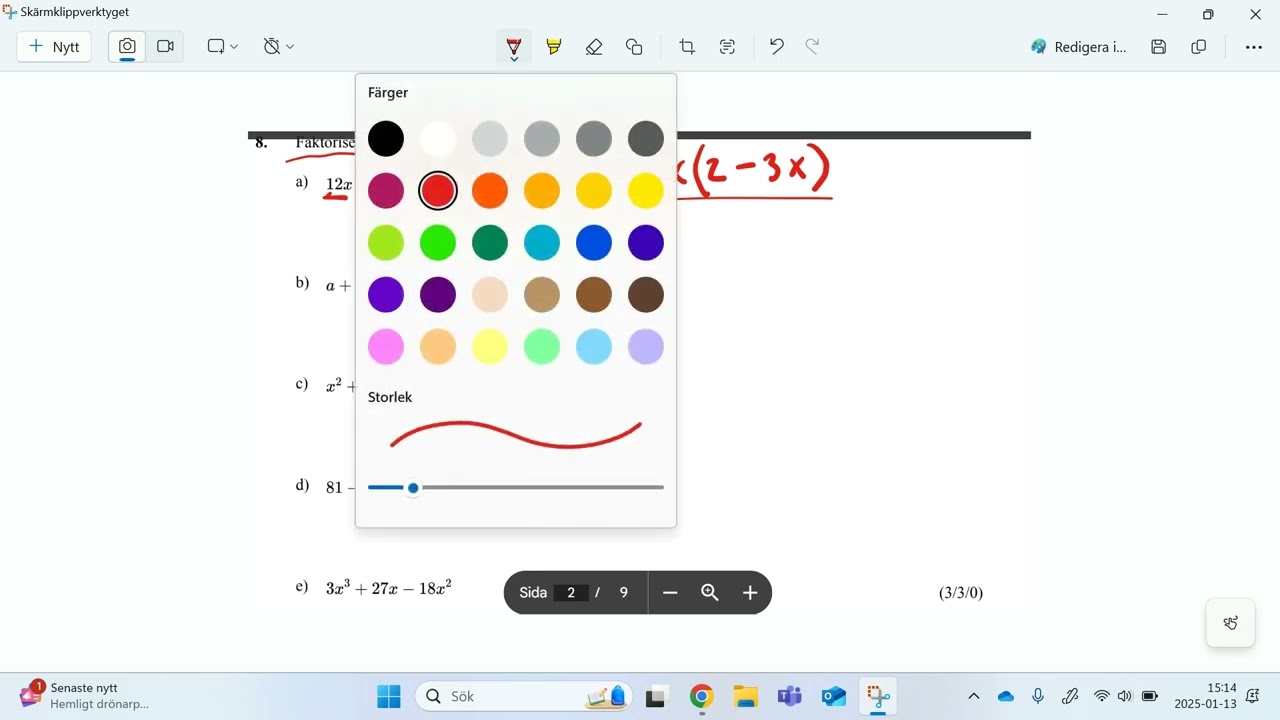Viewport: 1280px width, 720px height.
Task: Open Task View on taskbar
Action: pyautogui.click(x=656, y=697)
